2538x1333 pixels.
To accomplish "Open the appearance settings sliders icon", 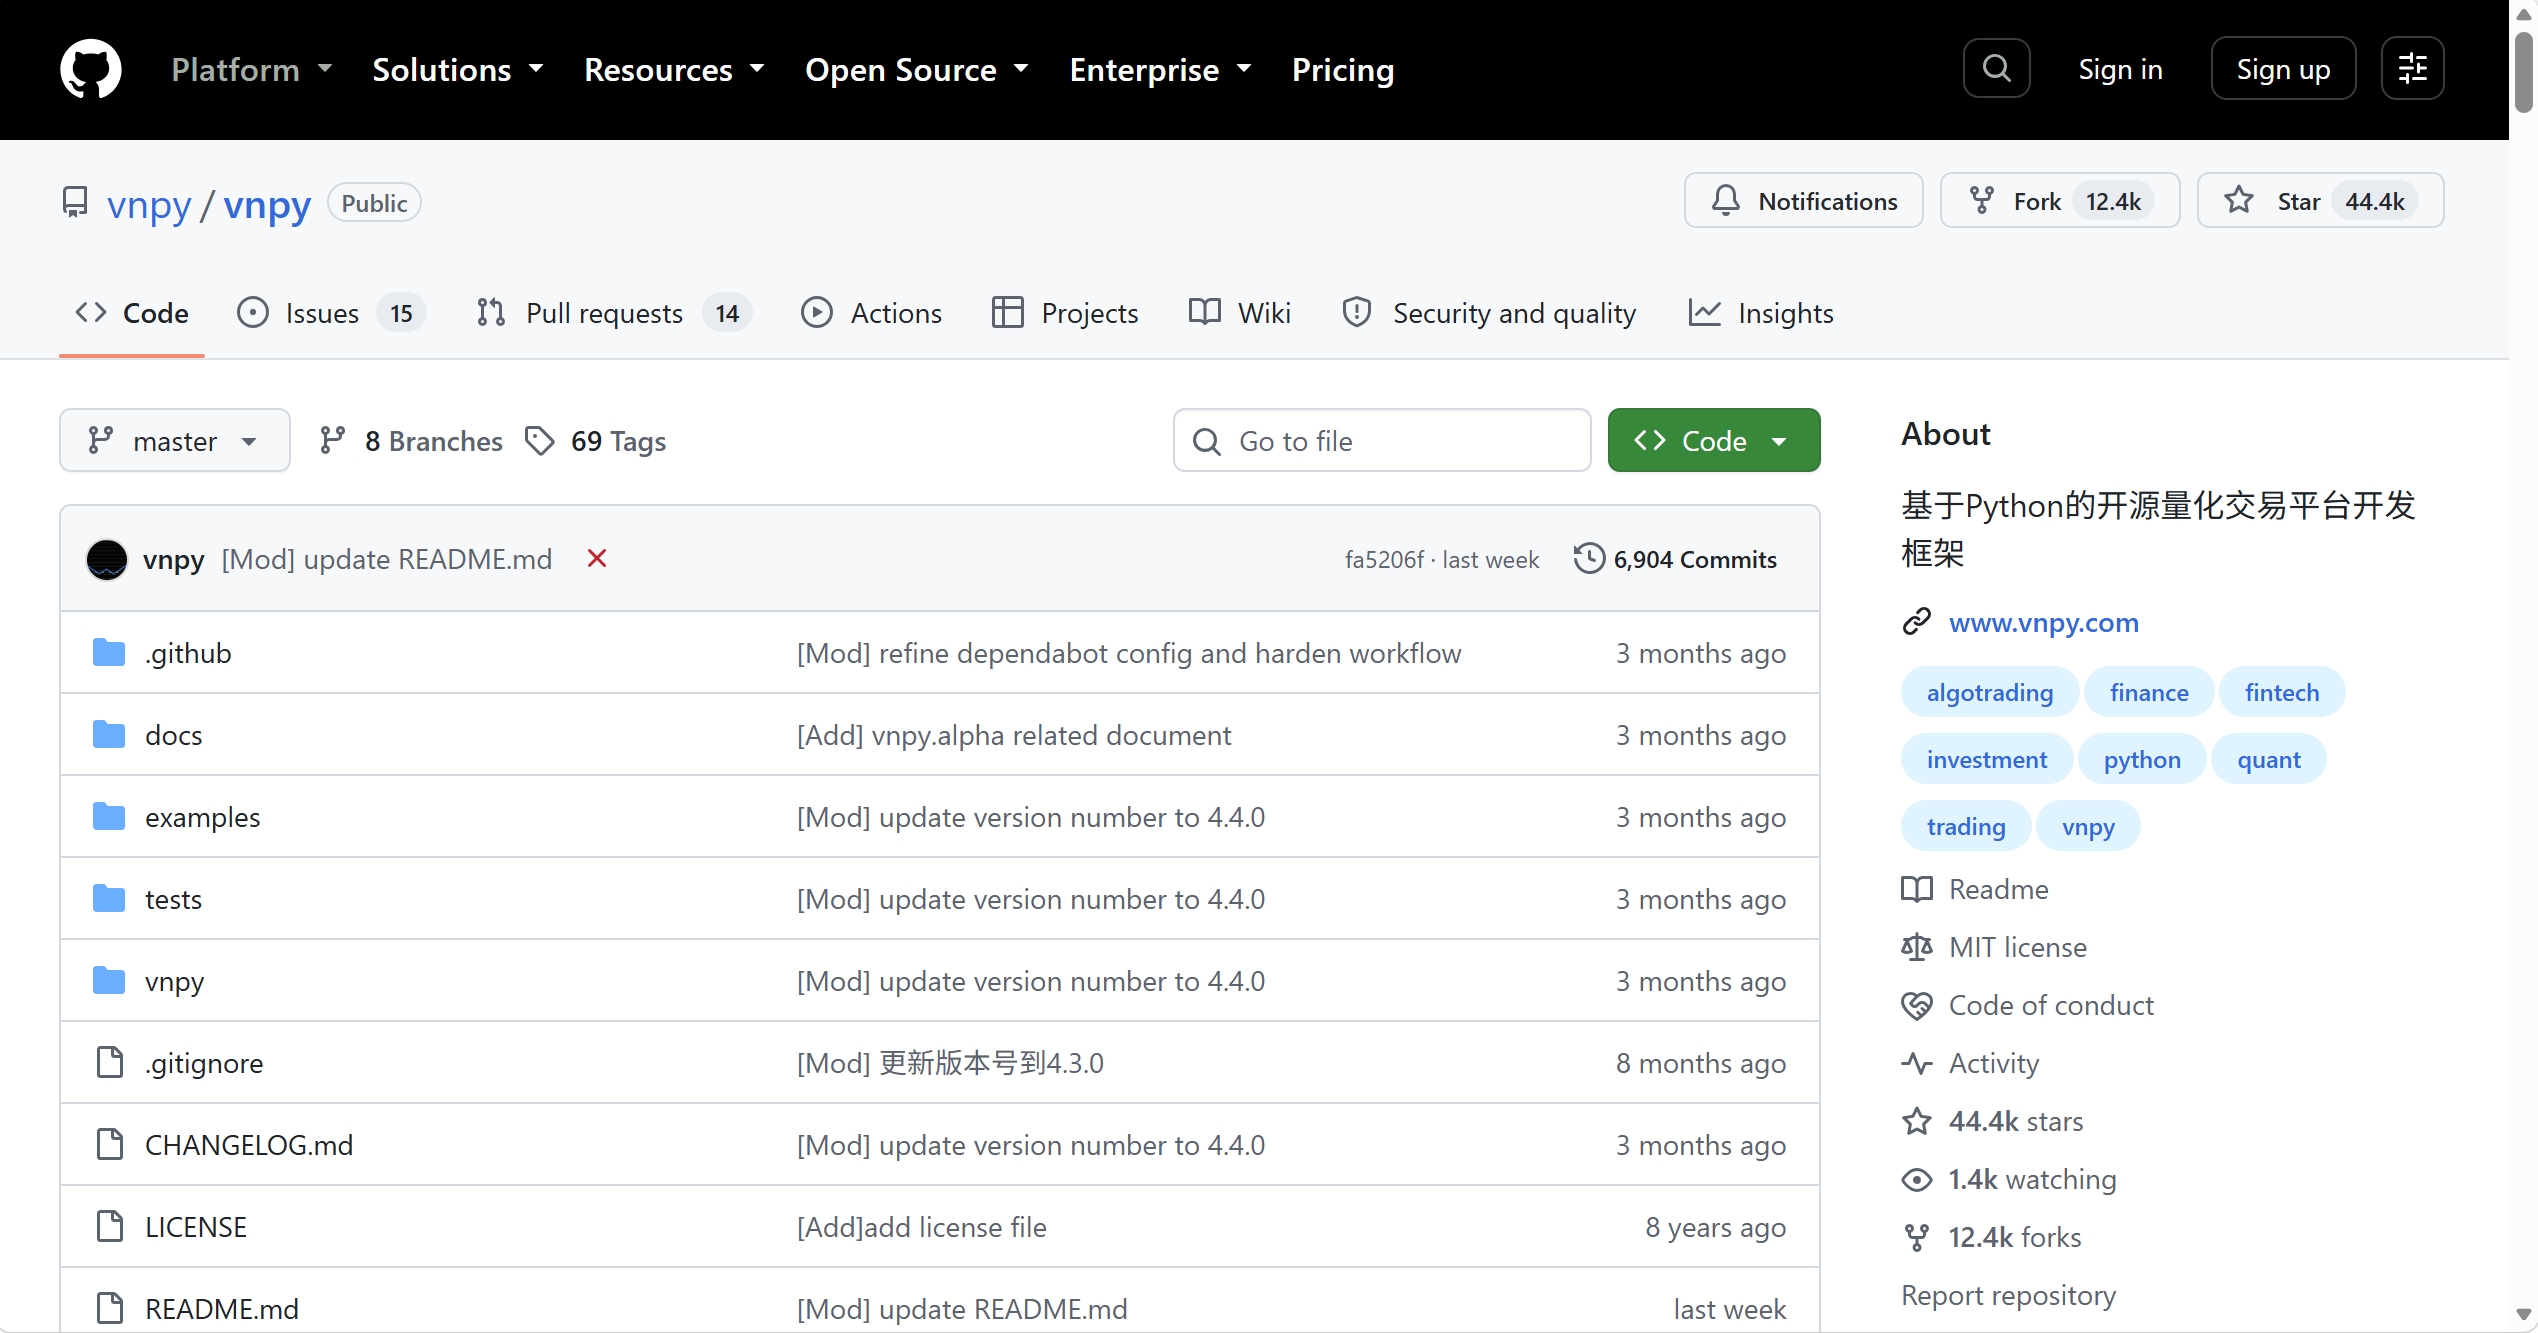I will click(2412, 68).
